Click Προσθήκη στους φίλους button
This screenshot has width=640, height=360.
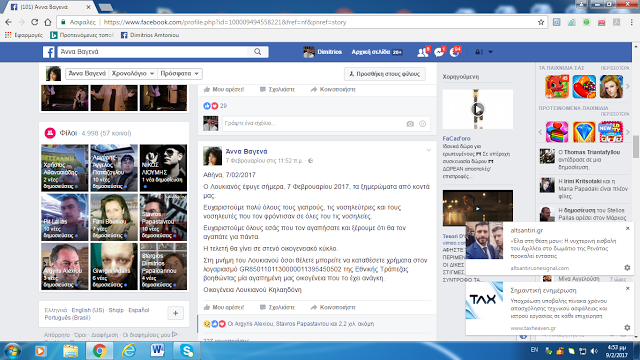tap(385, 74)
